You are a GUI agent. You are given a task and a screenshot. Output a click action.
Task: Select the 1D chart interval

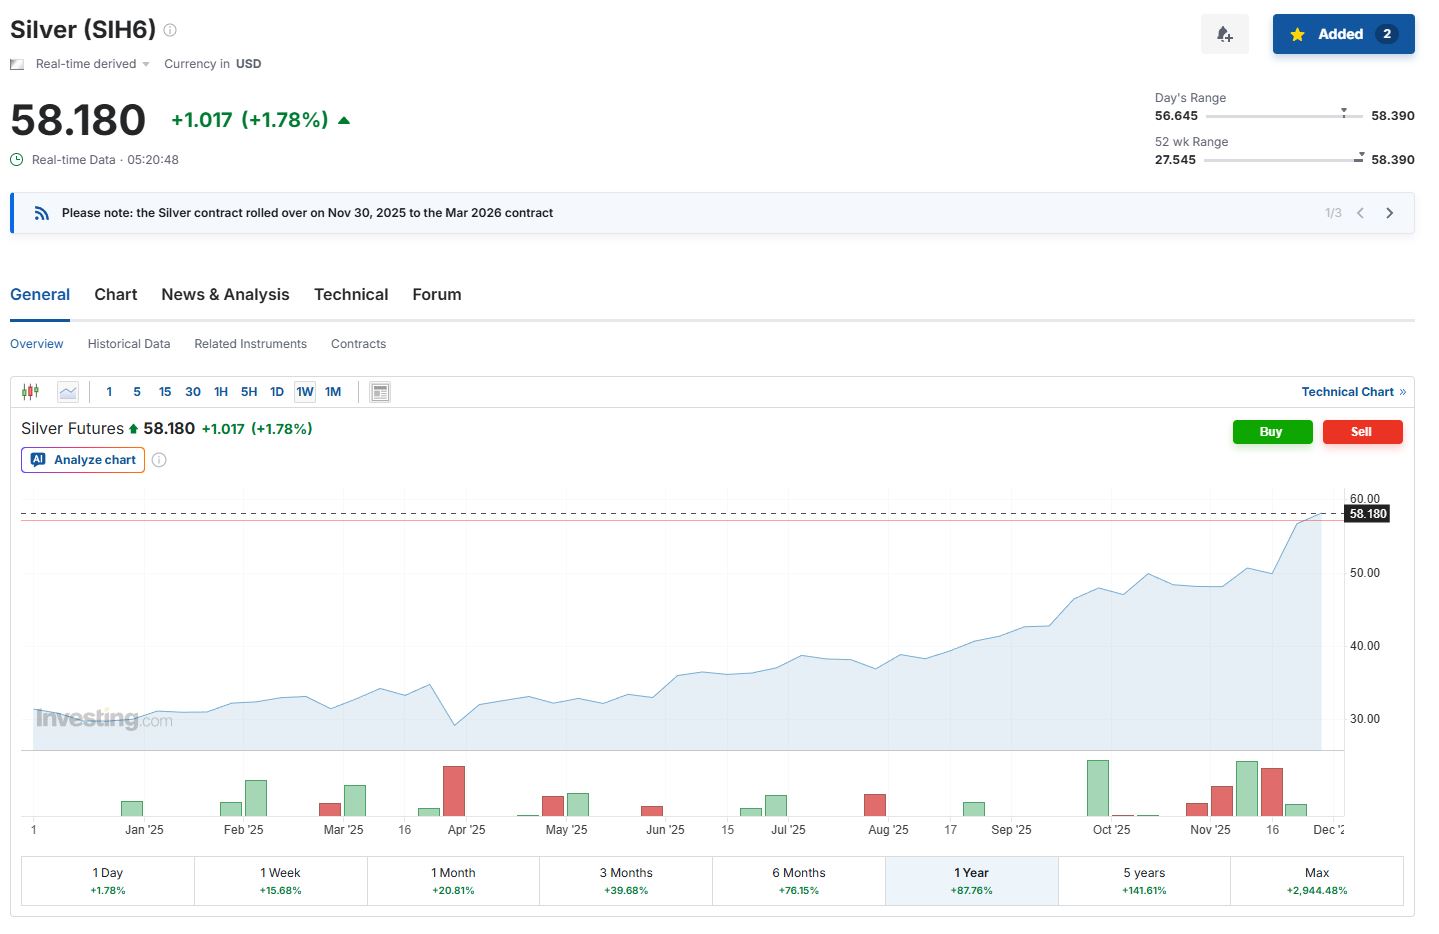277,392
